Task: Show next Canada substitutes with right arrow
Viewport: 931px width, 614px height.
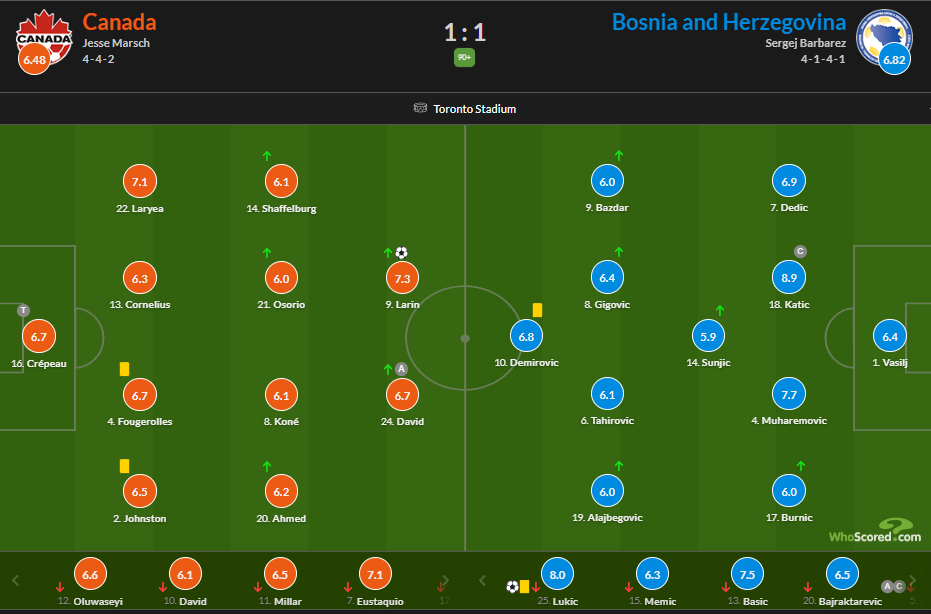Action: pyautogui.click(x=446, y=580)
